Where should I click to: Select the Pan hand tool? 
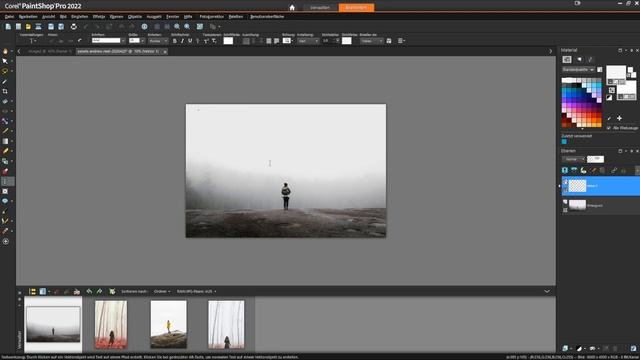point(5,51)
